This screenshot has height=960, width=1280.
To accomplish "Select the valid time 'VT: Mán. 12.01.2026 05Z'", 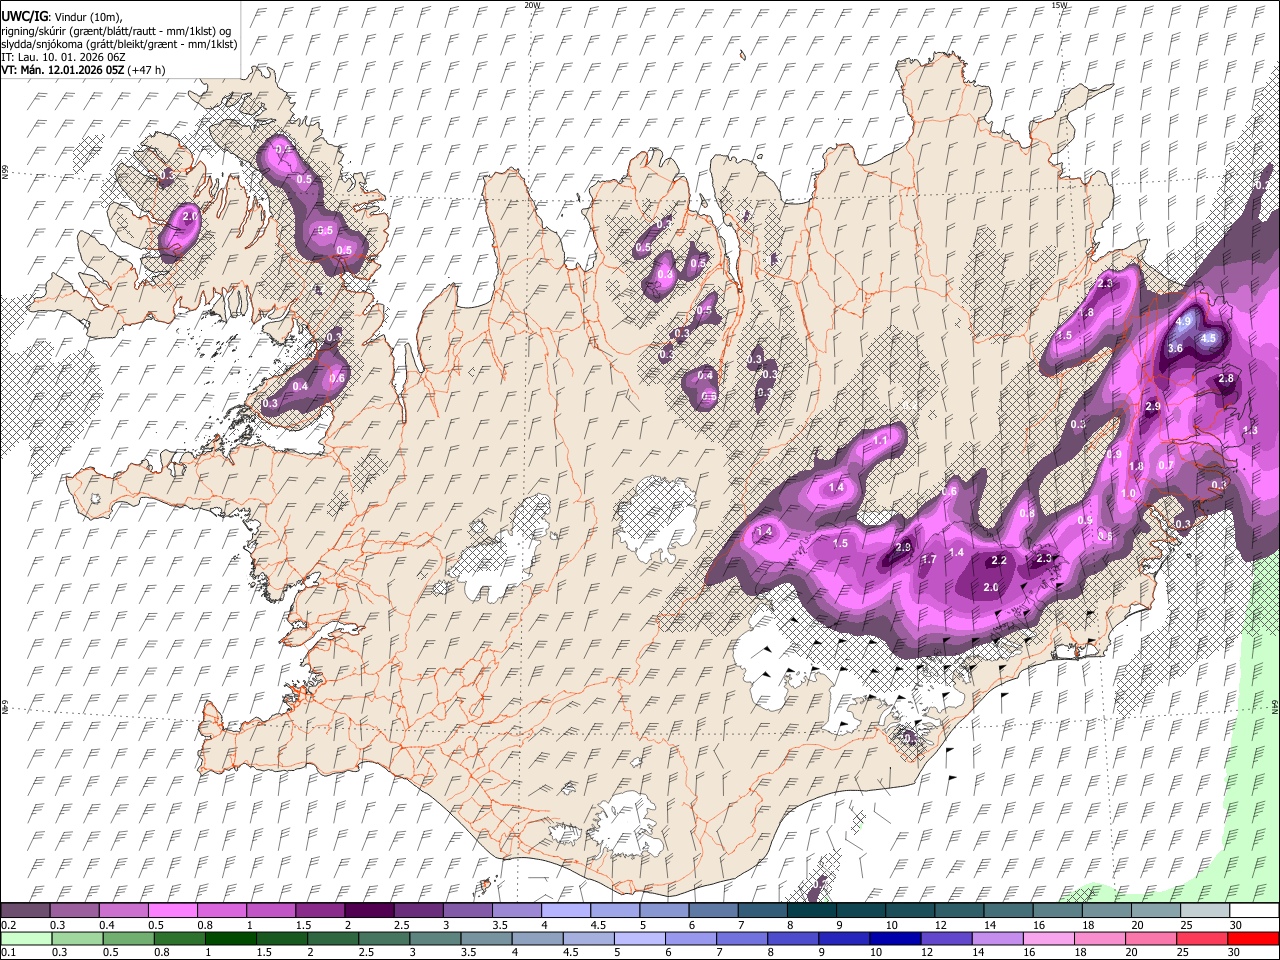I will 64,70.
